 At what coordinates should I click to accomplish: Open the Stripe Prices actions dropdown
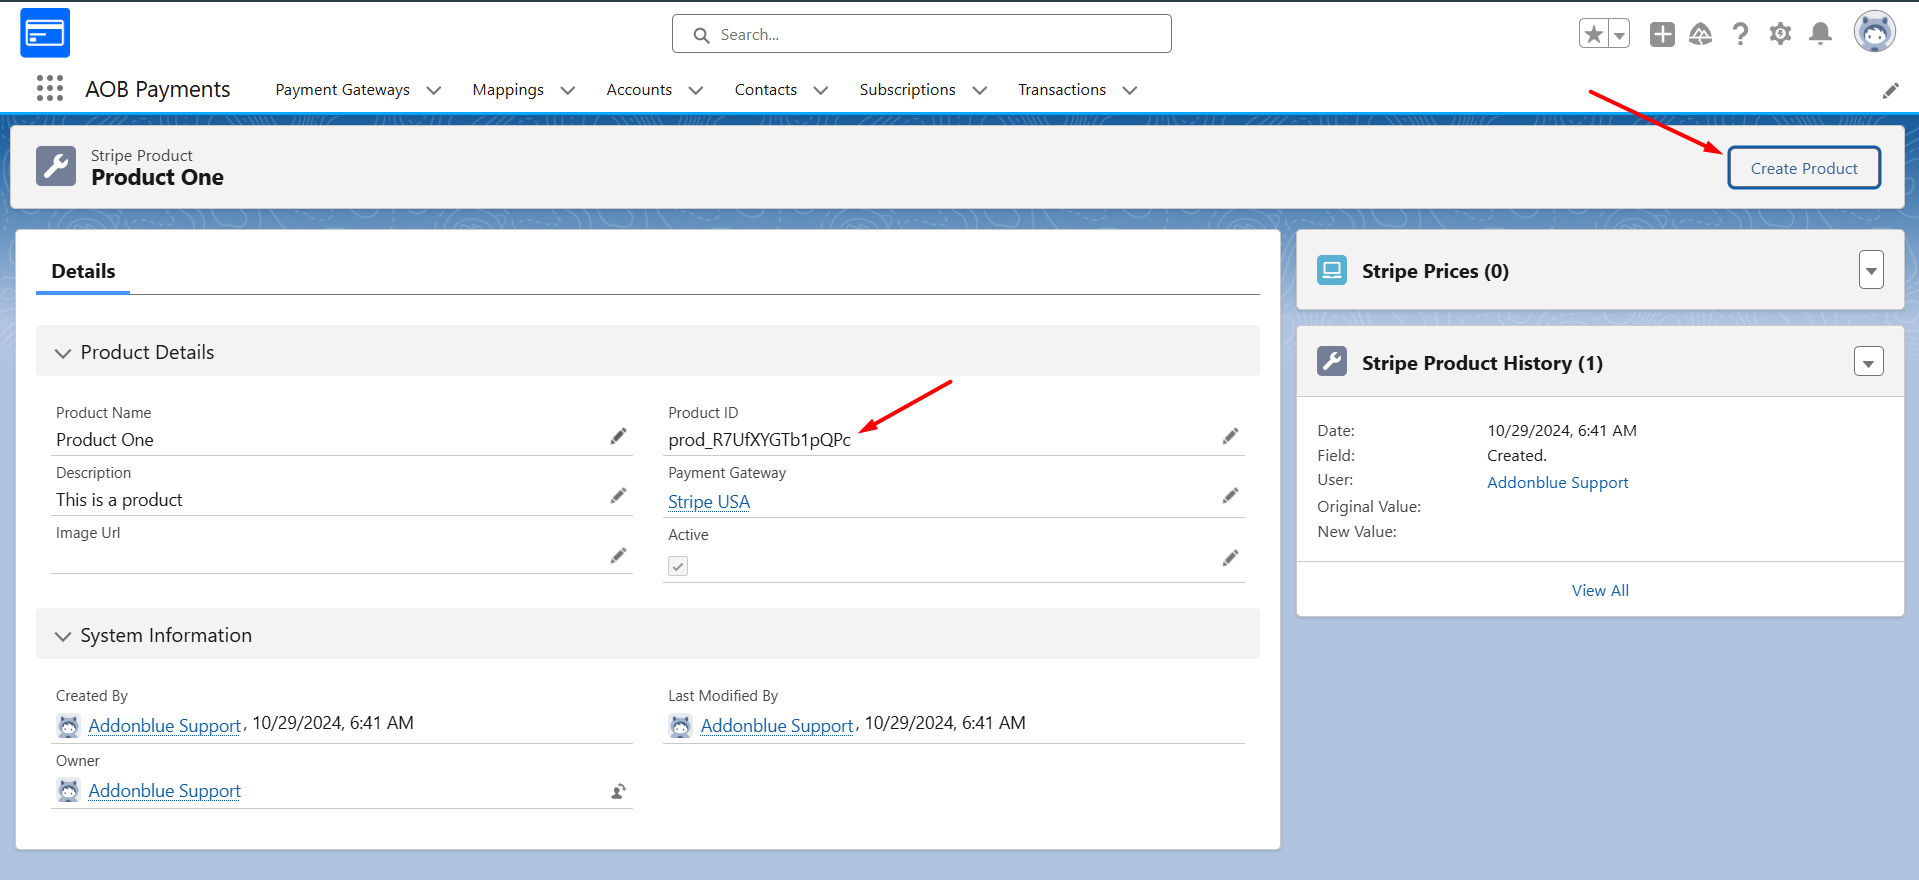coord(1871,270)
